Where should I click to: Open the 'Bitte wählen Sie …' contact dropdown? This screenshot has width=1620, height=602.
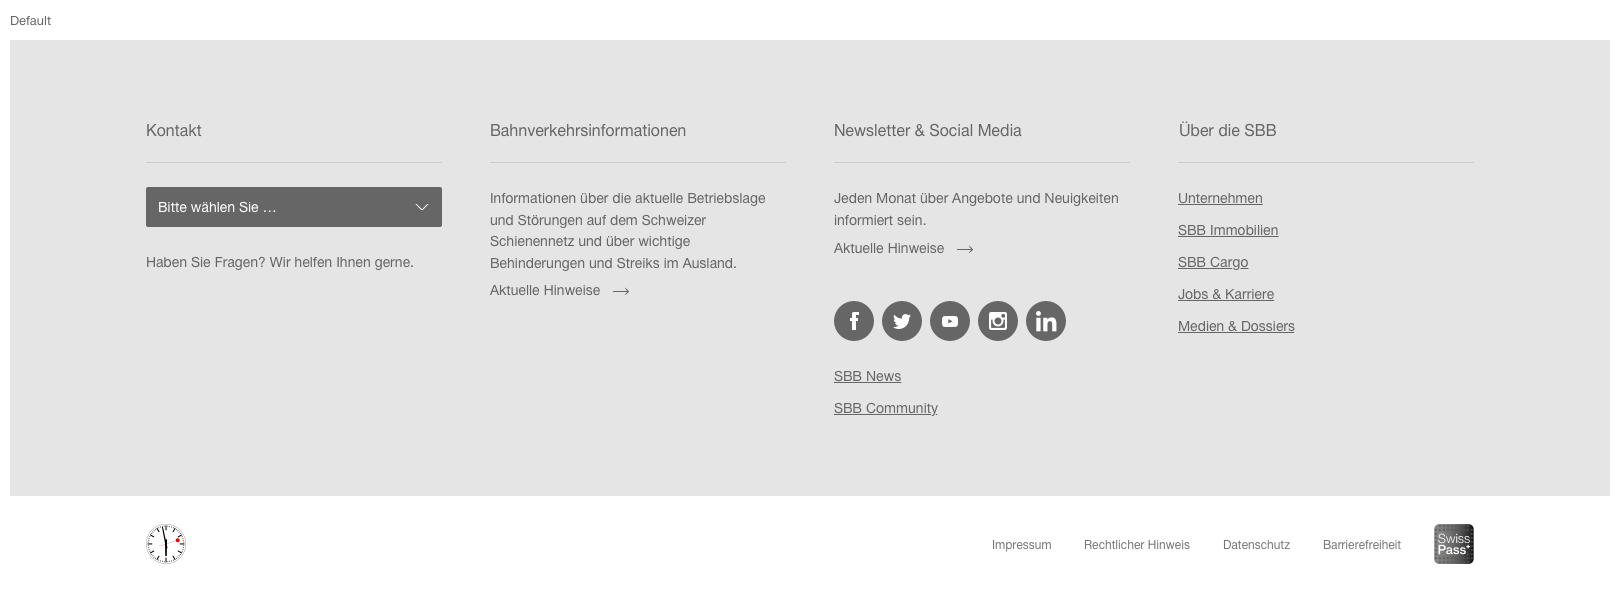pyautogui.click(x=294, y=207)
